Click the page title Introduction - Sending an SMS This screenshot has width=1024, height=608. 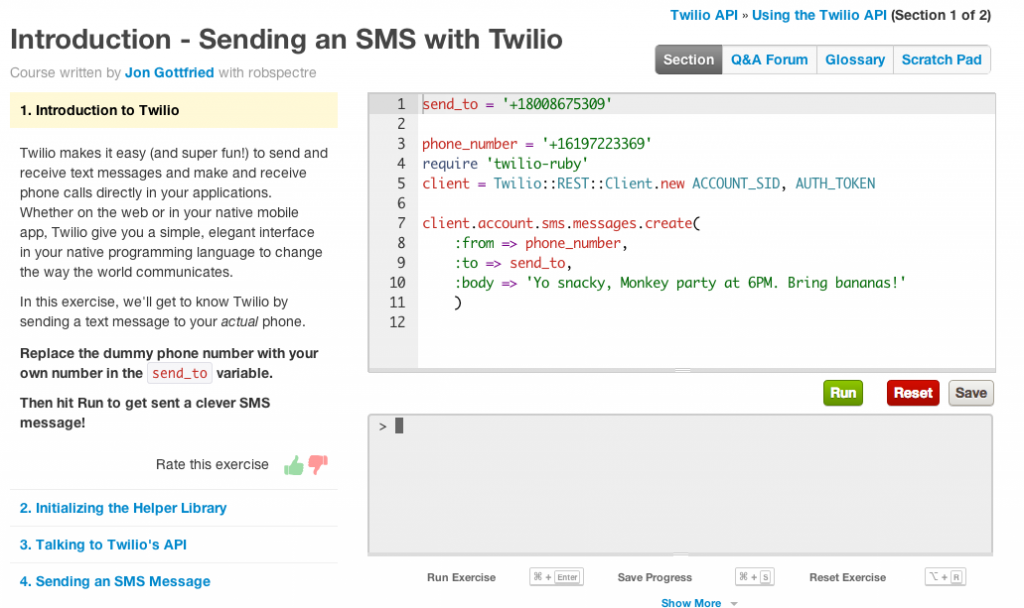[x=286, y=39]
